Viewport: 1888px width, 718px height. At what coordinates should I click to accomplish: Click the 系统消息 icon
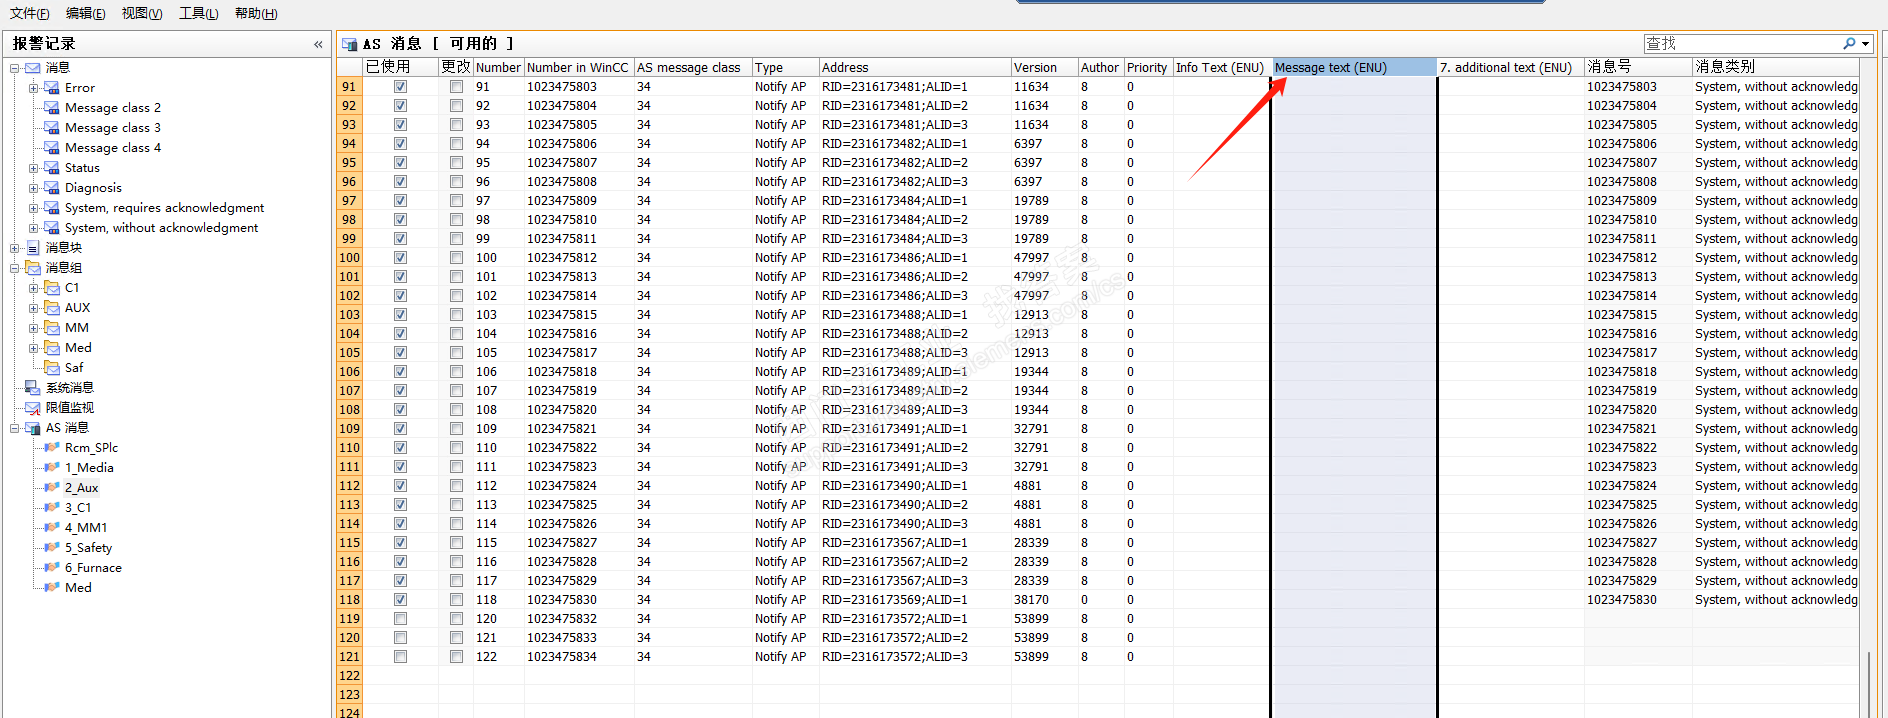tap(33, 388)
